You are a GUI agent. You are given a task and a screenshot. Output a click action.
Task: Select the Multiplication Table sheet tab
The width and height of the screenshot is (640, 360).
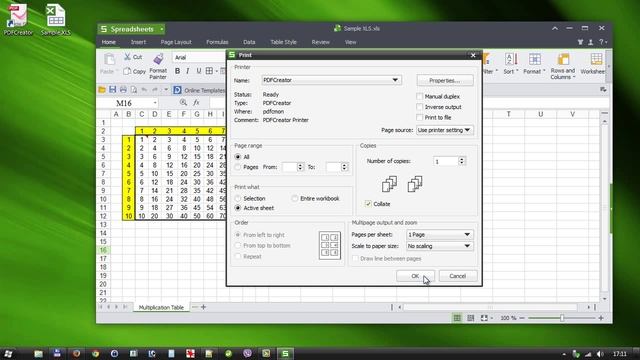coord(161,307)
